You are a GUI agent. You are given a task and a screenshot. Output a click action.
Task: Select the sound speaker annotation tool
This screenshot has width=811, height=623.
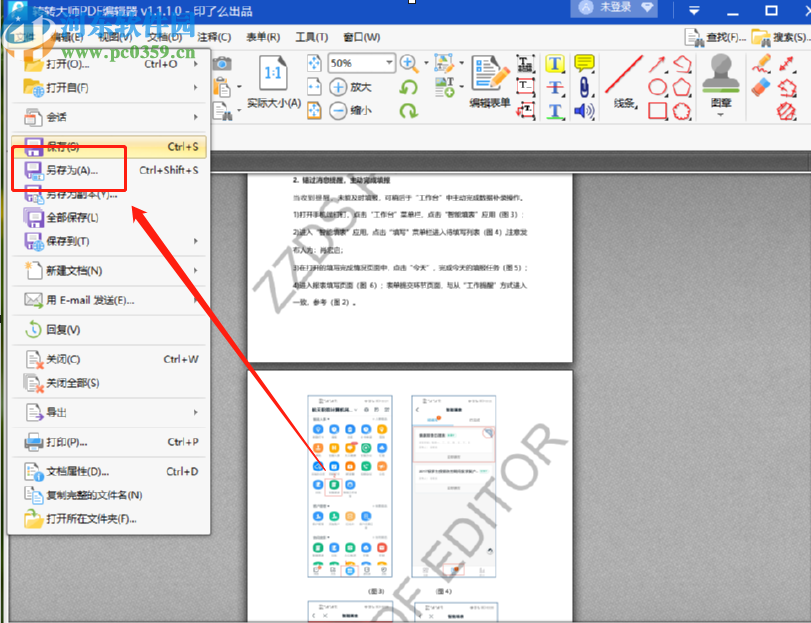click(584, 110)
